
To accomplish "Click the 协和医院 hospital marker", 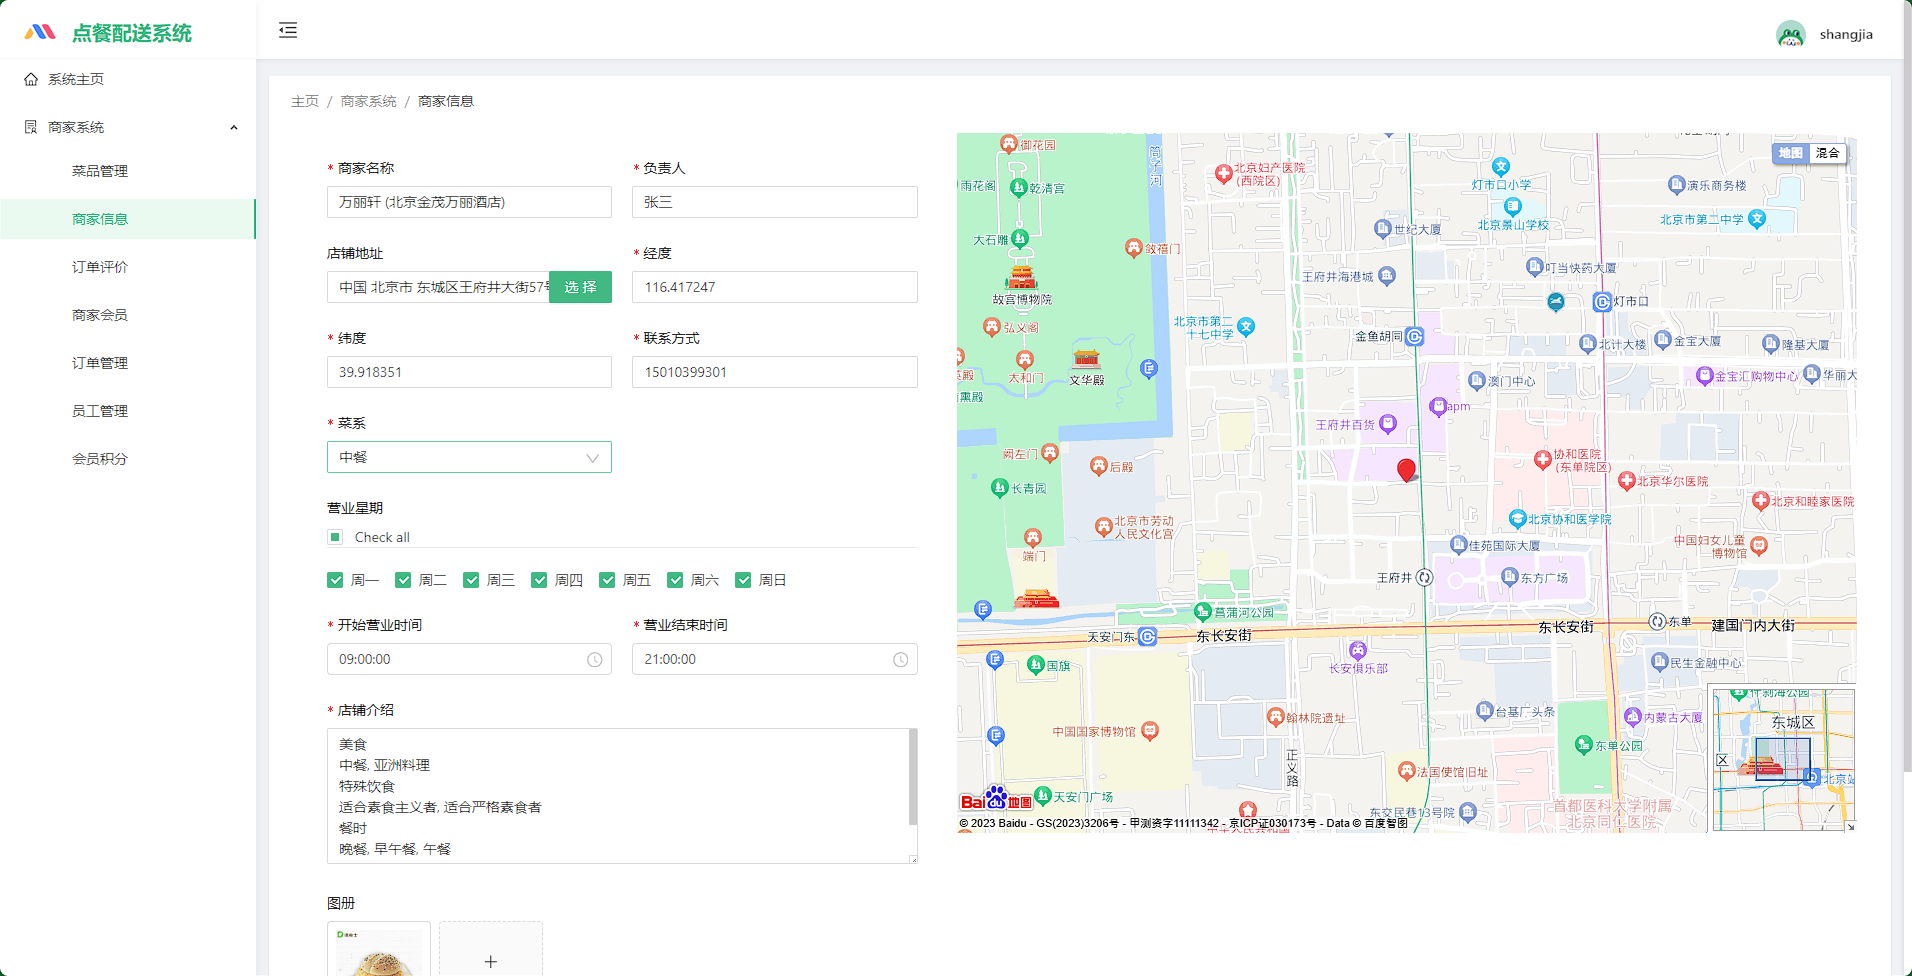I will [1542, 460].
